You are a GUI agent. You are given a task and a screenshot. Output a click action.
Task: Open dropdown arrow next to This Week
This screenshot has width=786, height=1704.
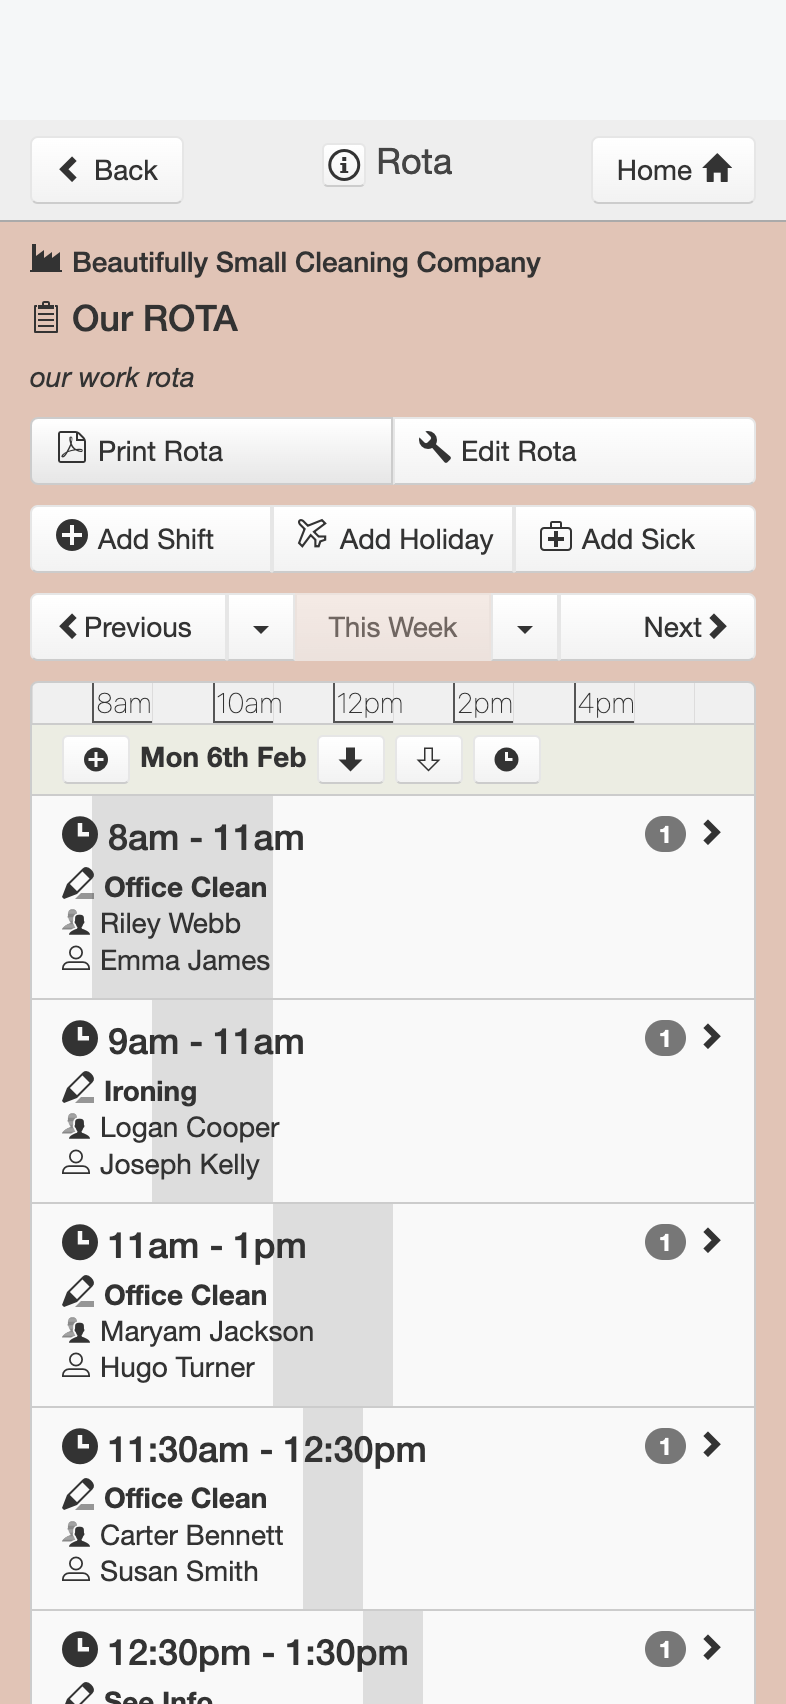coord(525,628)
